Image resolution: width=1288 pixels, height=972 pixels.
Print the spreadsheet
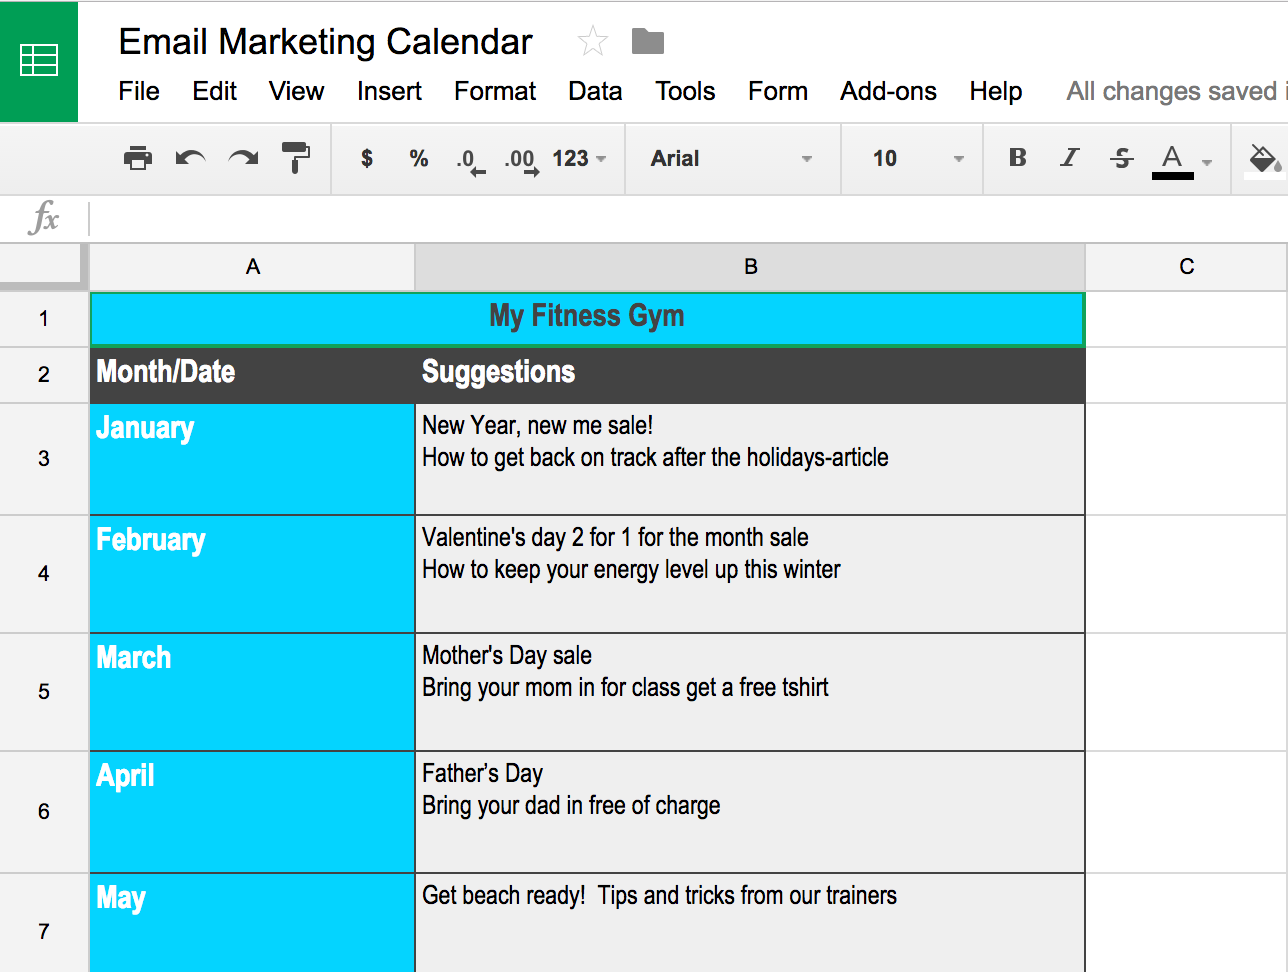point(138,158)
